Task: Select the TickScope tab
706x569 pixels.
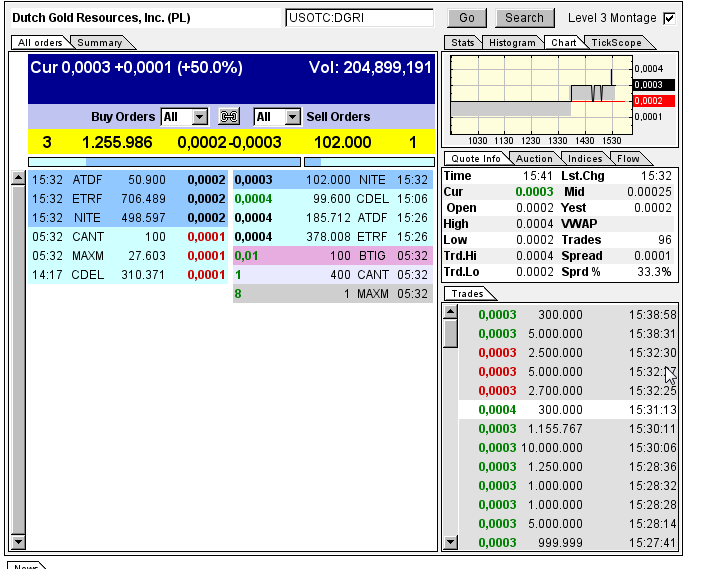Action: [616, 43]
